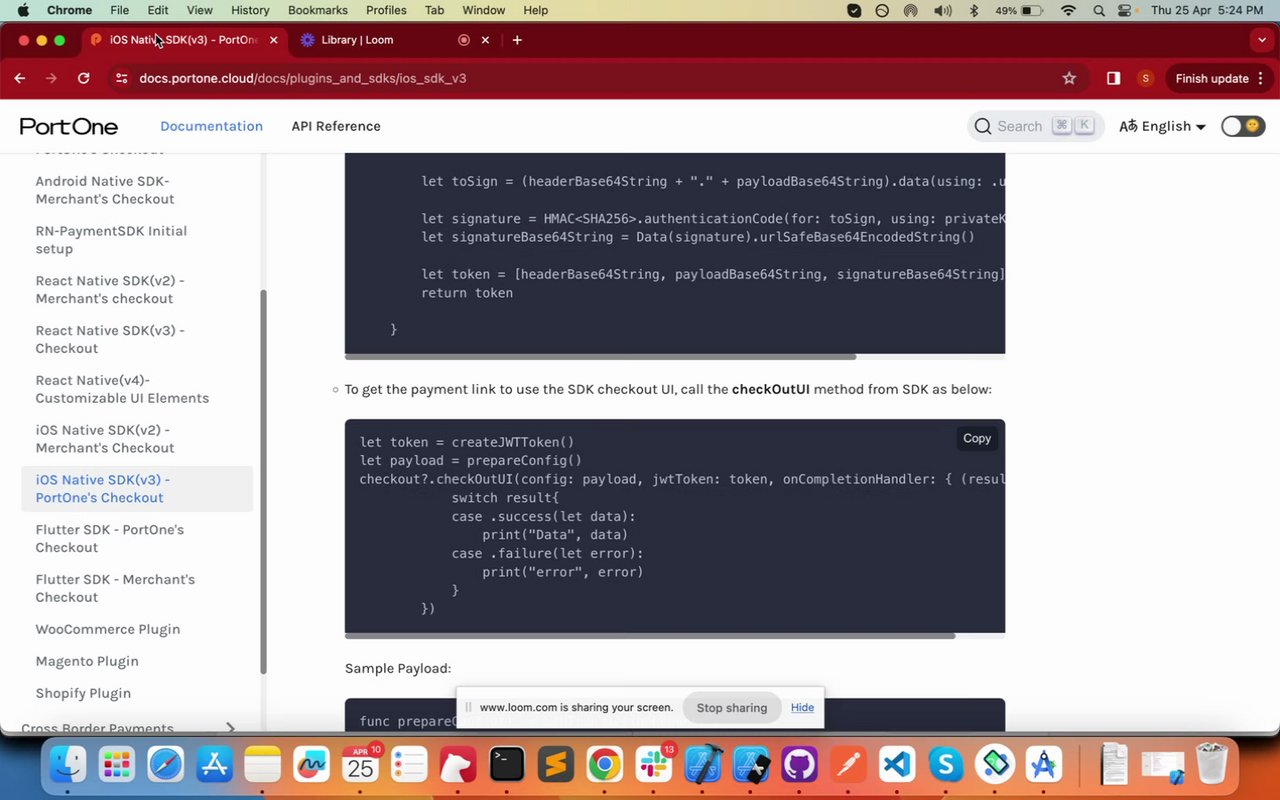This screenshot has width=1280, height=800.
Task: Click the JWT code block horizontal scrollbar
Action: tap(600, 356)
